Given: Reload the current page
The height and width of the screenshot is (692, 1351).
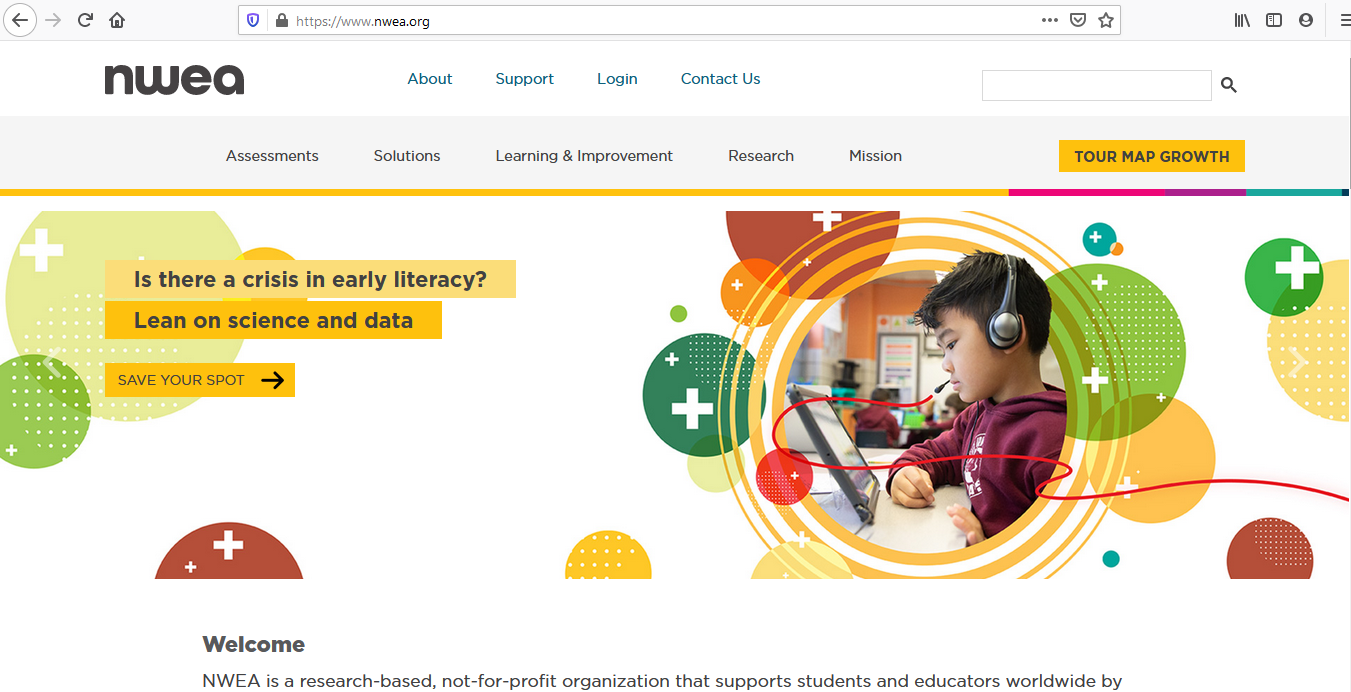Looking at the screenshot, I should (84, 19).
